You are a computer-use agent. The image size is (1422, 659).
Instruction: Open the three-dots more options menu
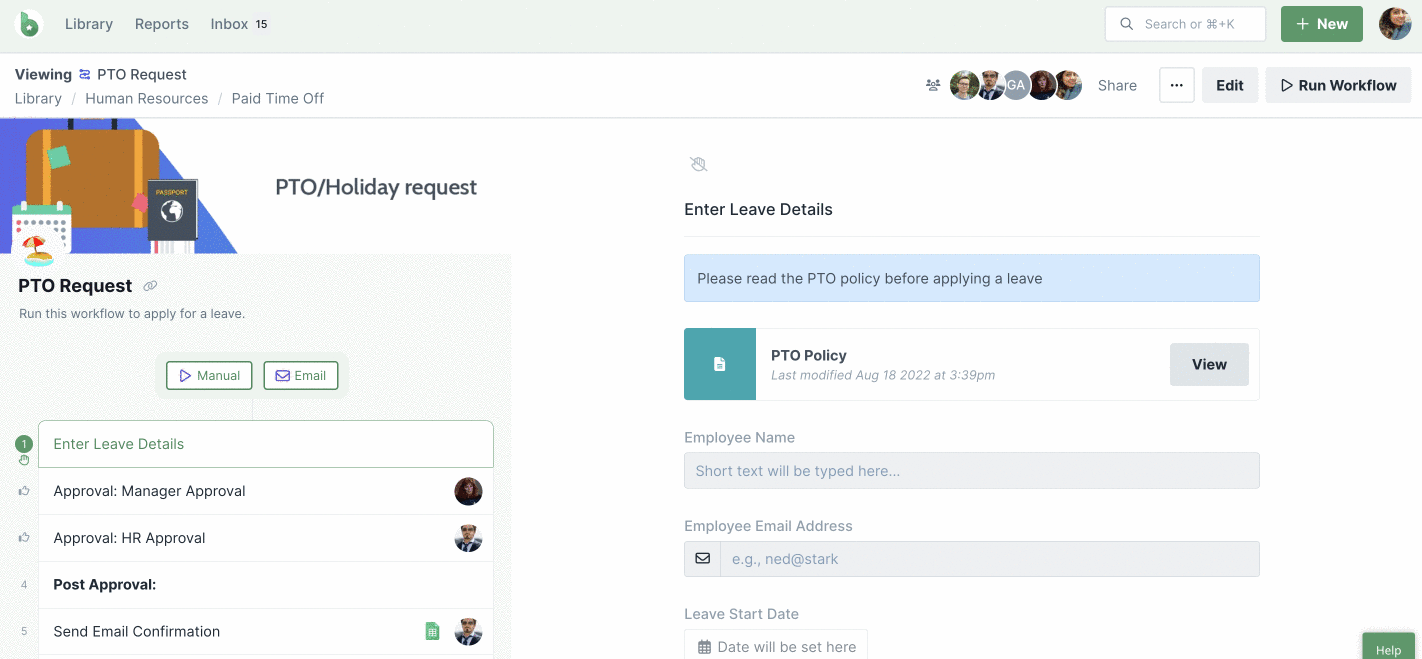[x=1177, y=85]
